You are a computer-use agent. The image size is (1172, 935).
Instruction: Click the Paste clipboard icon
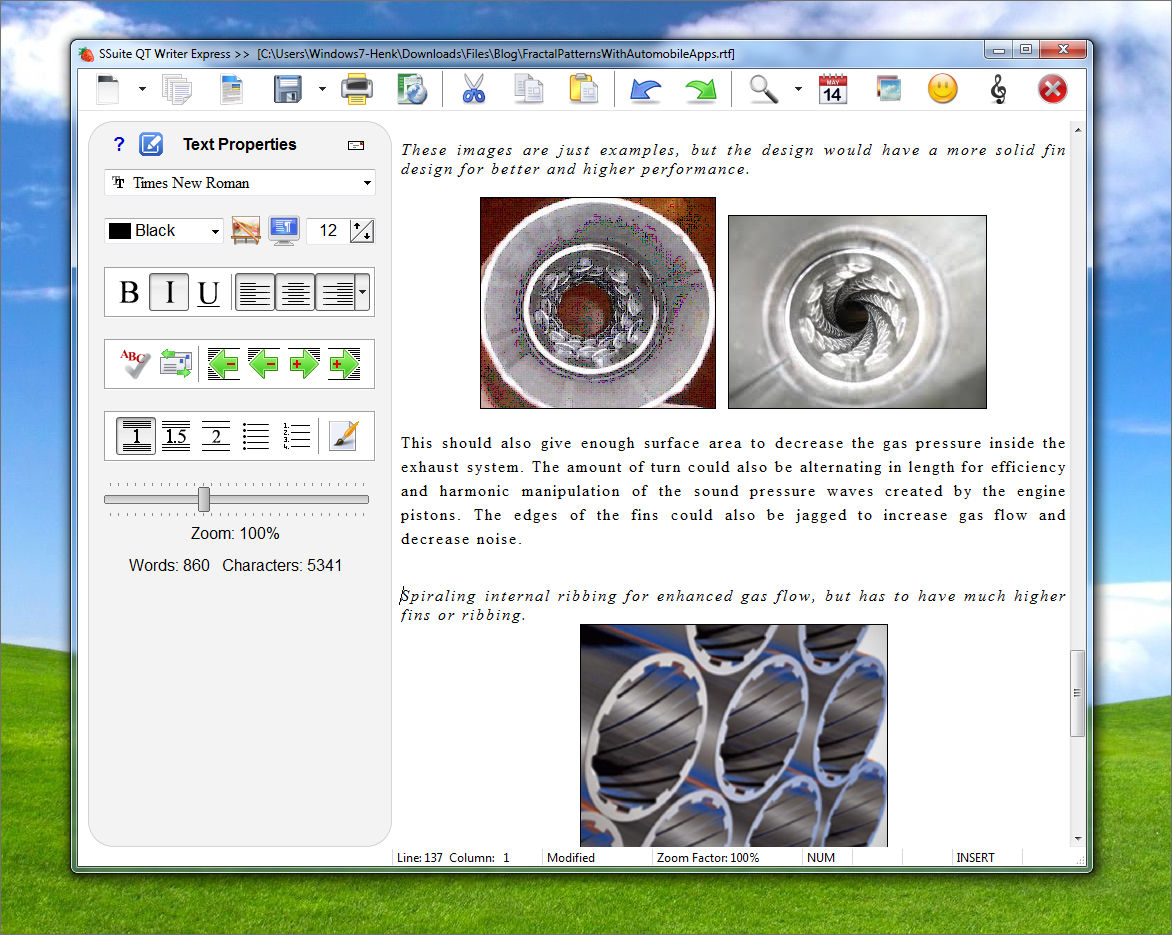[582, 90]
